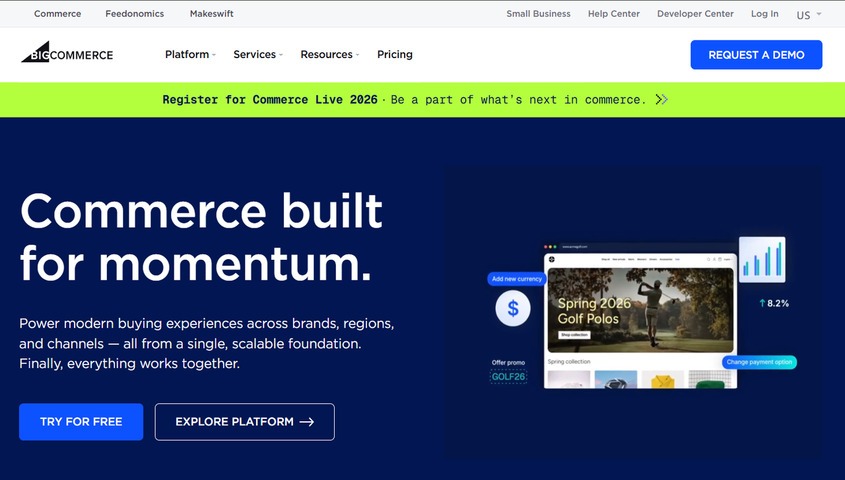Click Register for Commerce Live 2026 banner text
Screen dimensions: 845x480
coord(270,100)
